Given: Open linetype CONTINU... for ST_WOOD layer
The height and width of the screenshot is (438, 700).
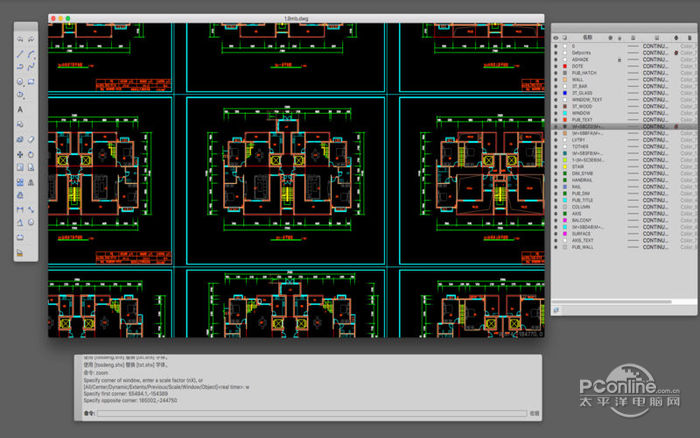Looking at the screenshot, I should point(655,106).
